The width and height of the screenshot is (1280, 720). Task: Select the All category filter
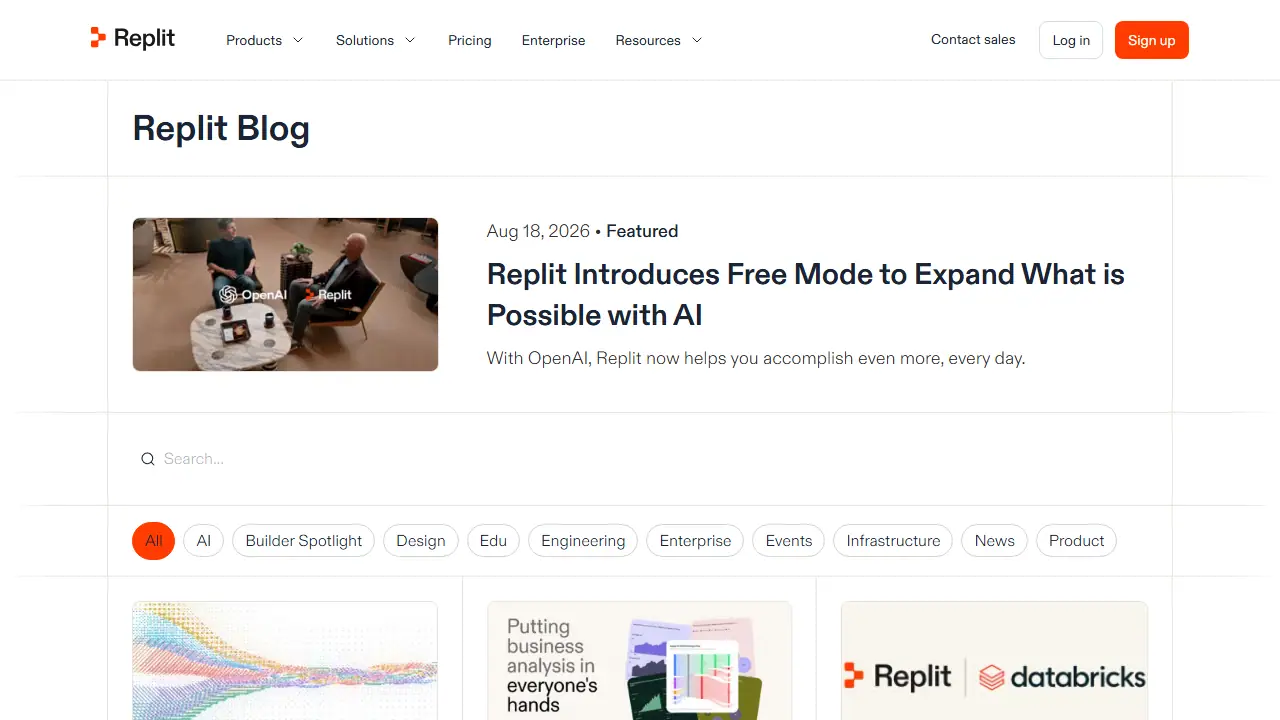(x=153, y=541)
